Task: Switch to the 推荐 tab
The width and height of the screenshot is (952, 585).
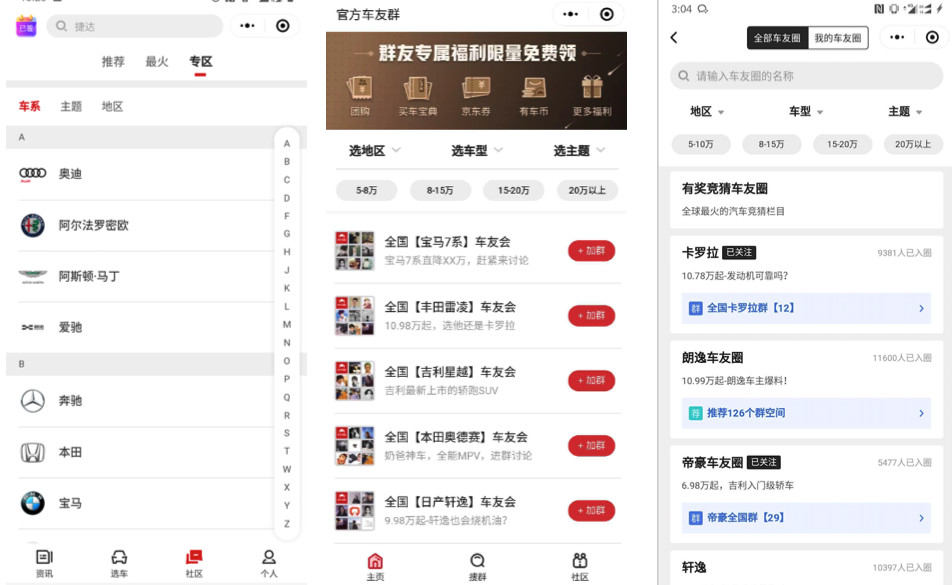Action: click(113, 62)
